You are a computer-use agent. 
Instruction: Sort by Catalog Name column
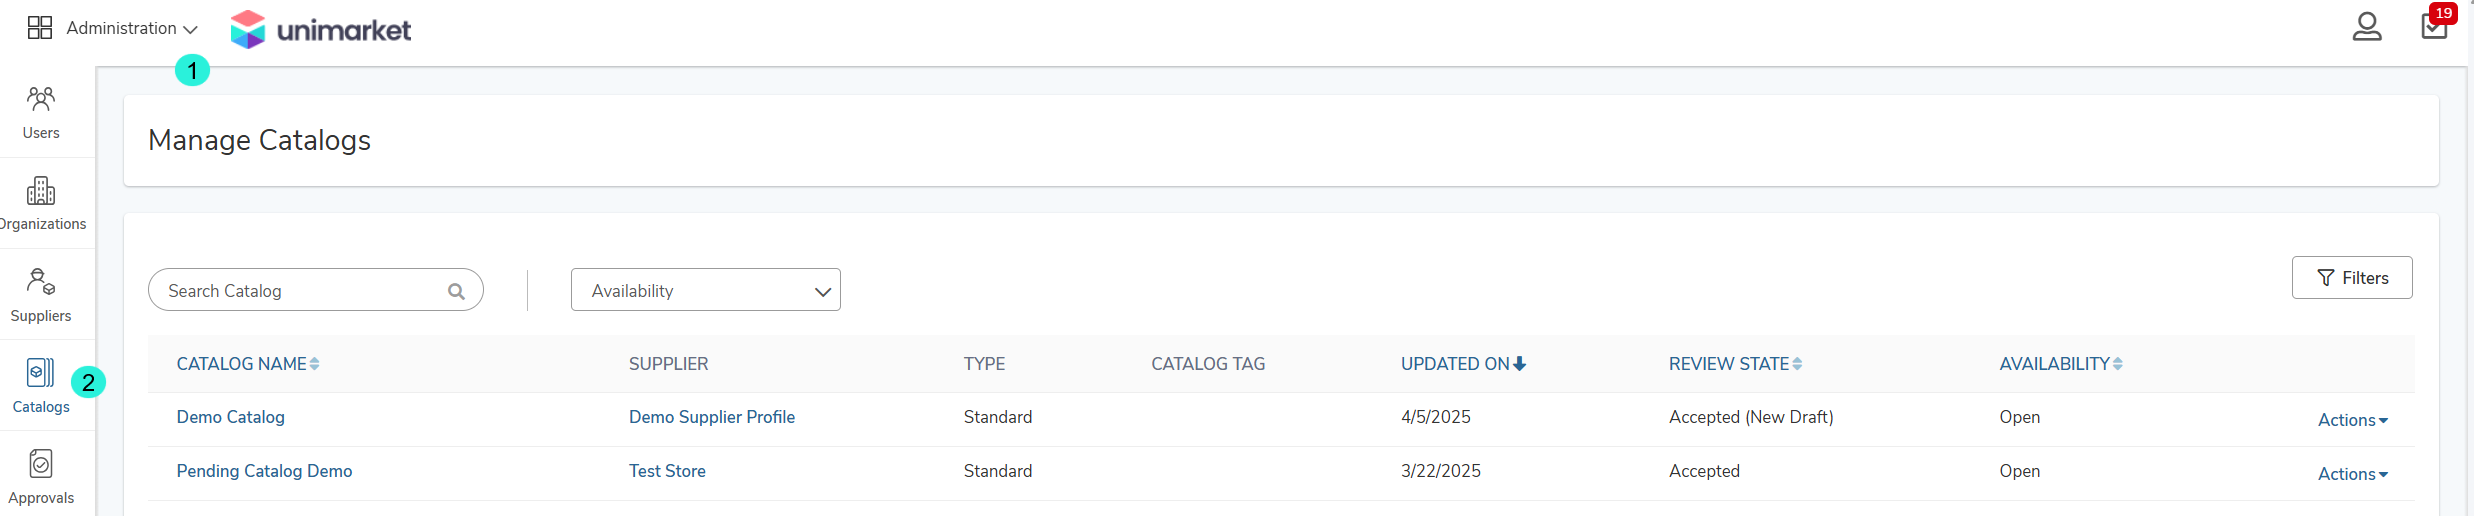[248, 364]
